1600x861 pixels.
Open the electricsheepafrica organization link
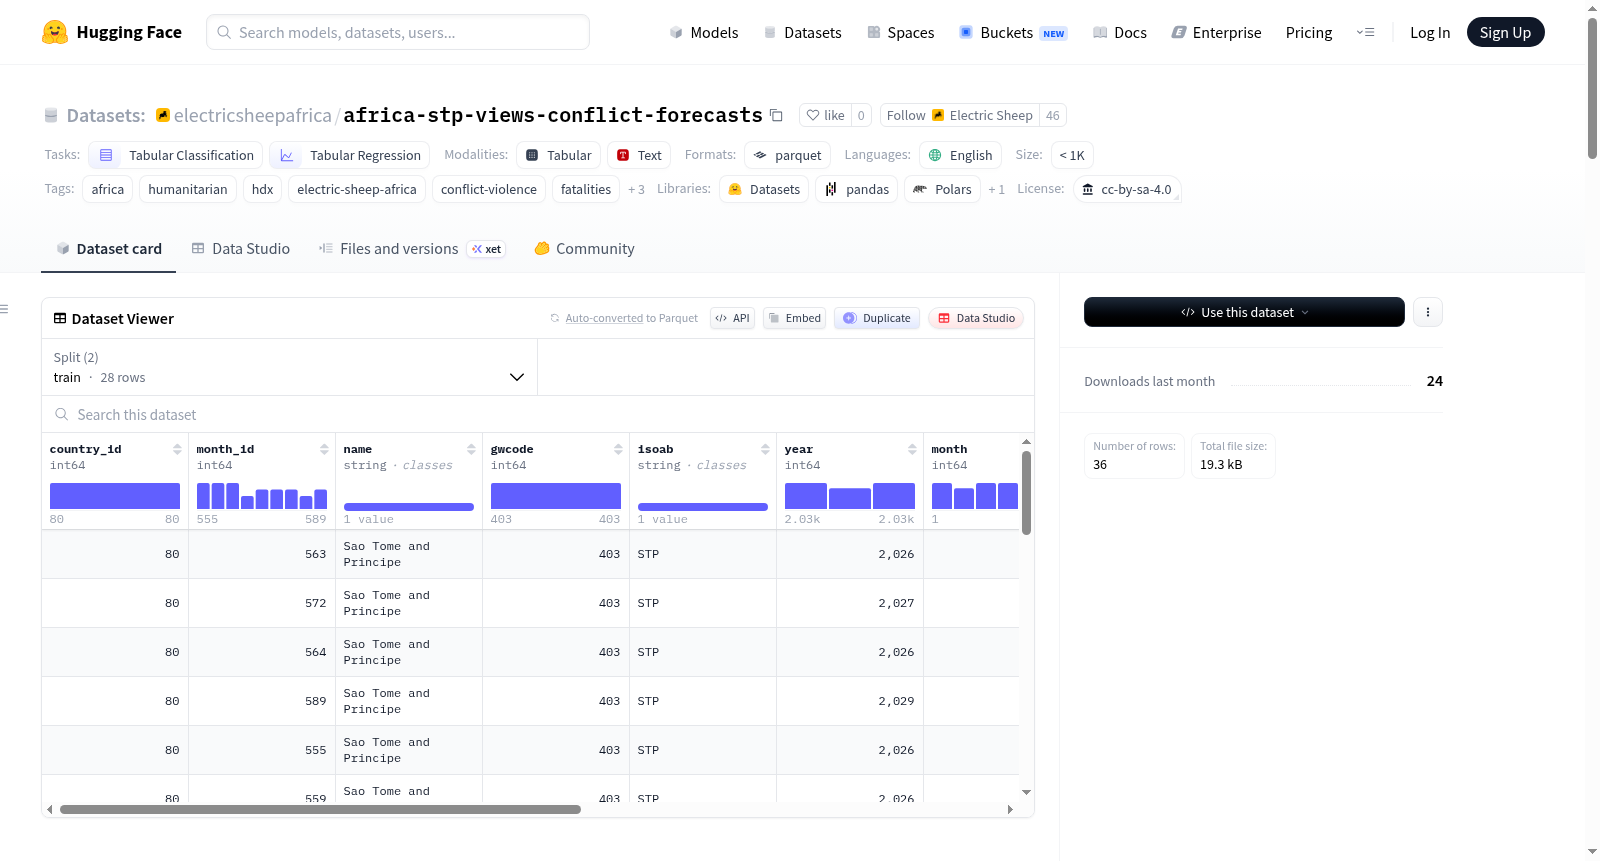click(x=253, y=115)
